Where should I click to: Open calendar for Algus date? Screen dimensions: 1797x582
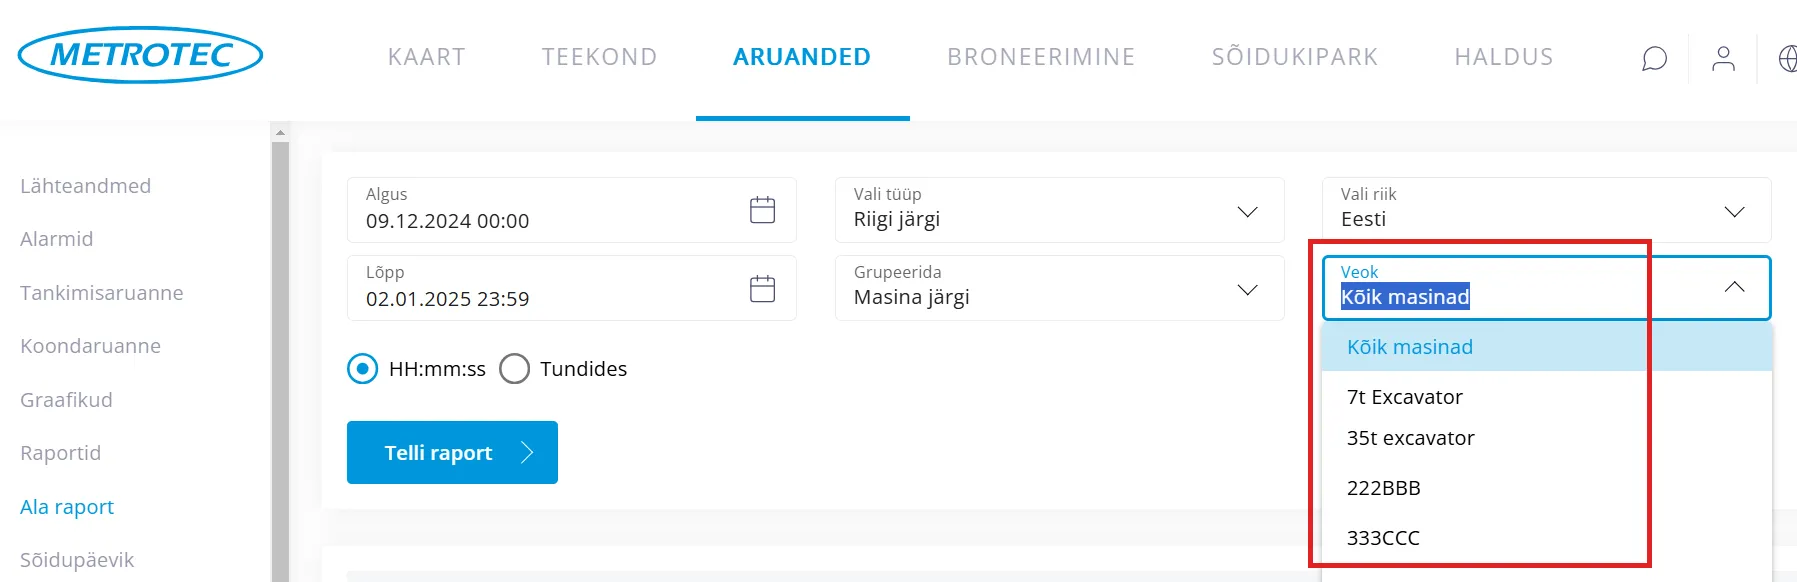[762, 210]
